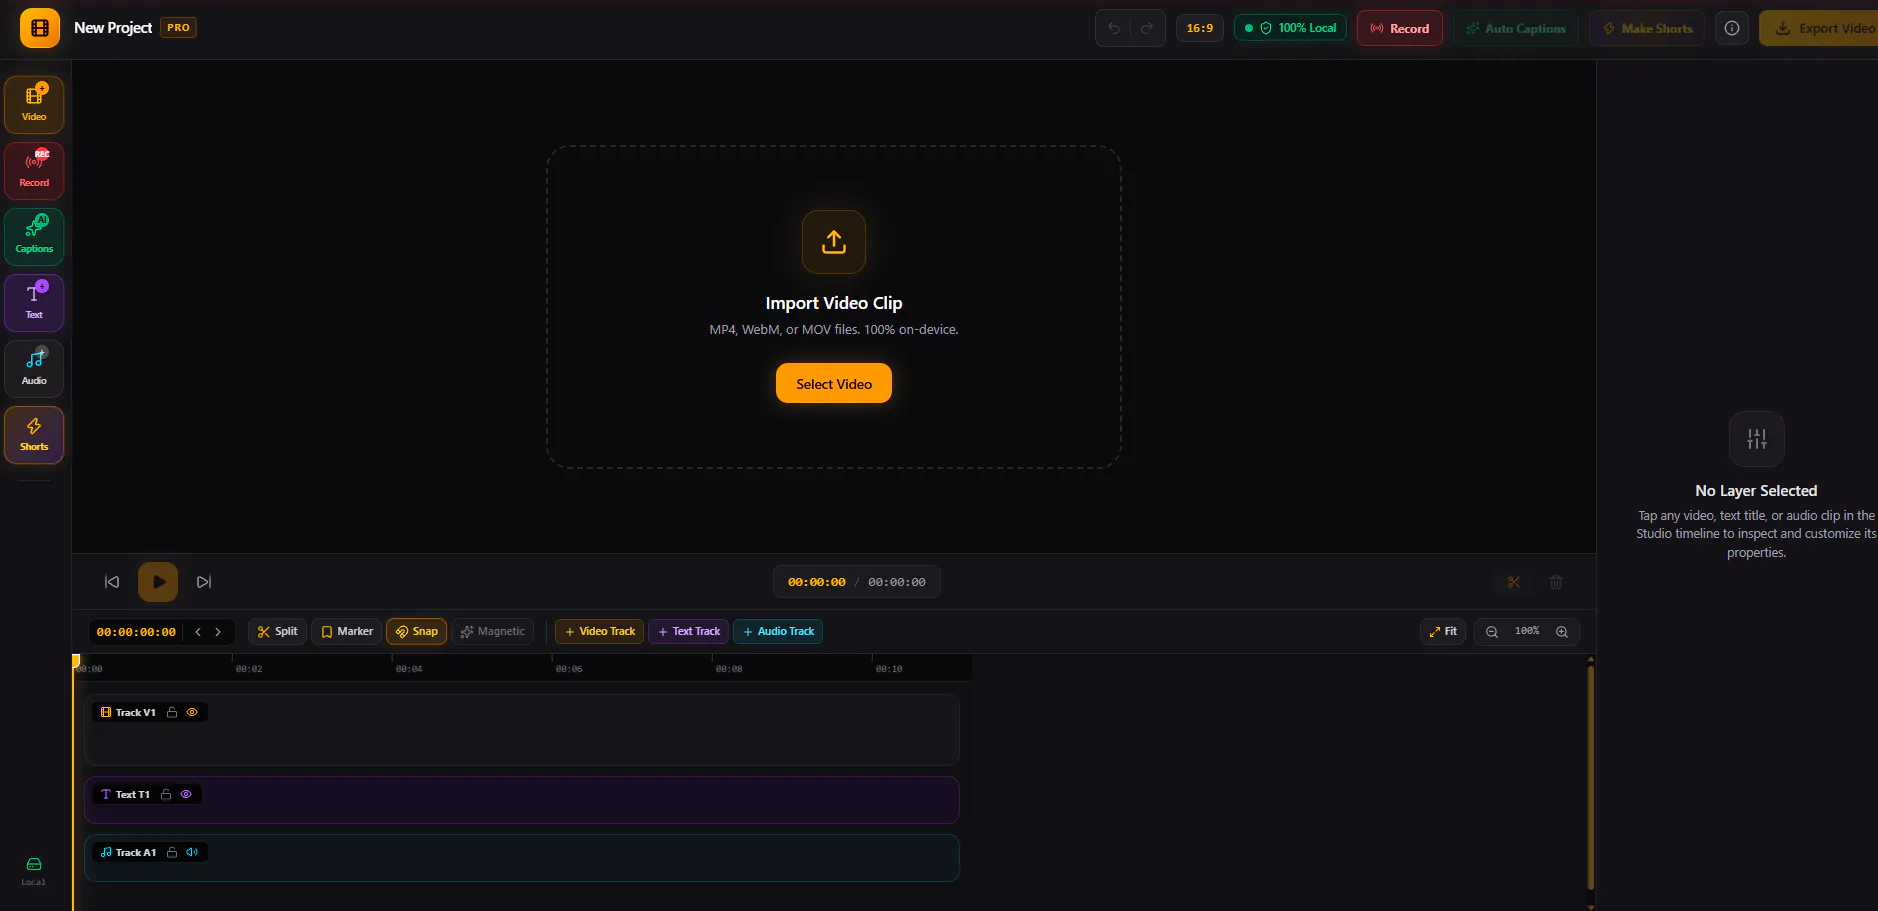
Task: Click the Record button in header
Action: pos(1400,28)
